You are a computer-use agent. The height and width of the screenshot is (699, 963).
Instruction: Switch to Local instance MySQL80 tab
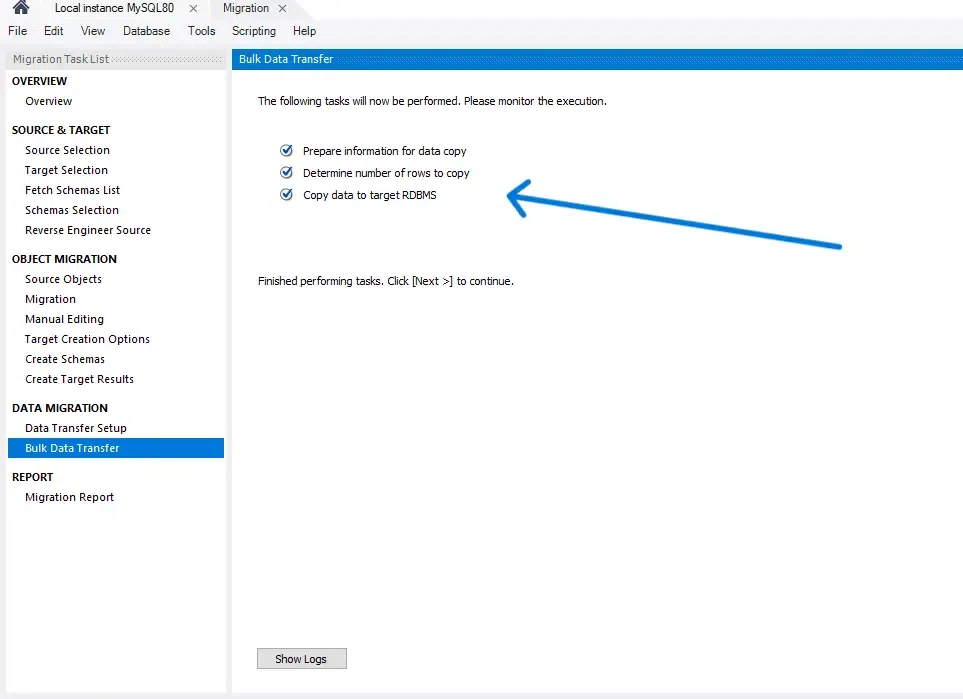point(114,8)
